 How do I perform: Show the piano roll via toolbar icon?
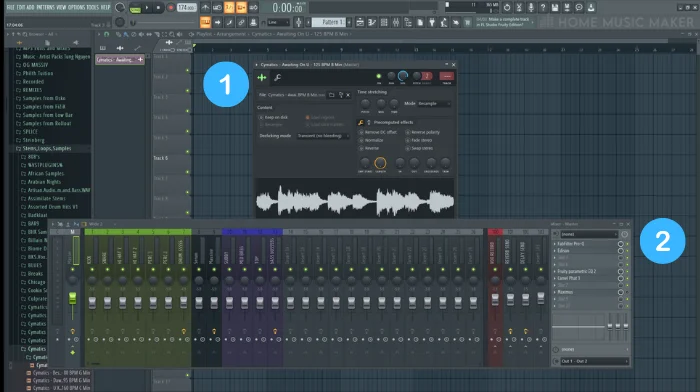(372, 22)
